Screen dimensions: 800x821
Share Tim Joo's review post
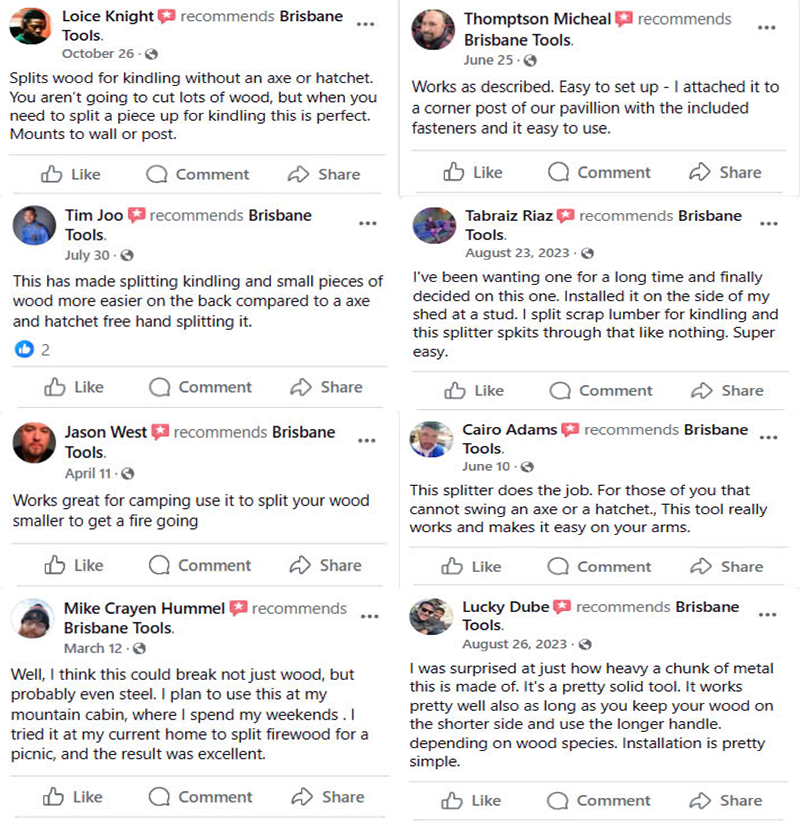[326, 387]
